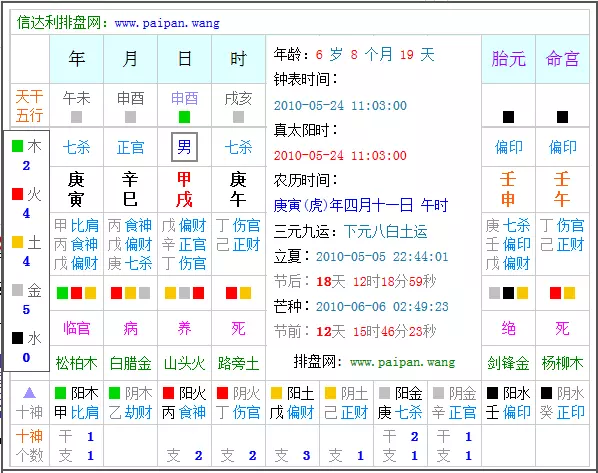Click 戌亥 in the 时 column
The width and height of the screenshot is (598, 473).
click(x=238, y=98)
